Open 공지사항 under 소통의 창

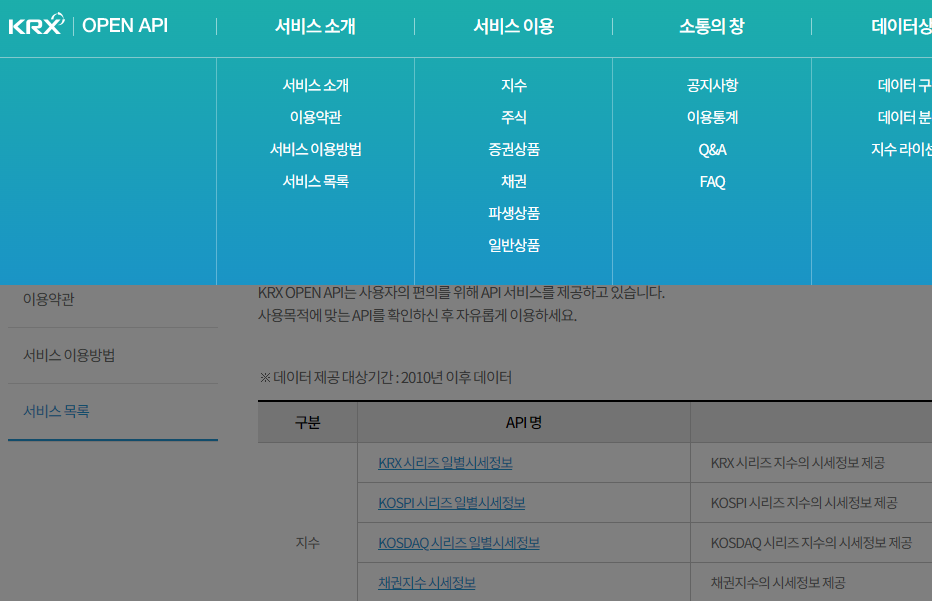(x=712, y=85)
